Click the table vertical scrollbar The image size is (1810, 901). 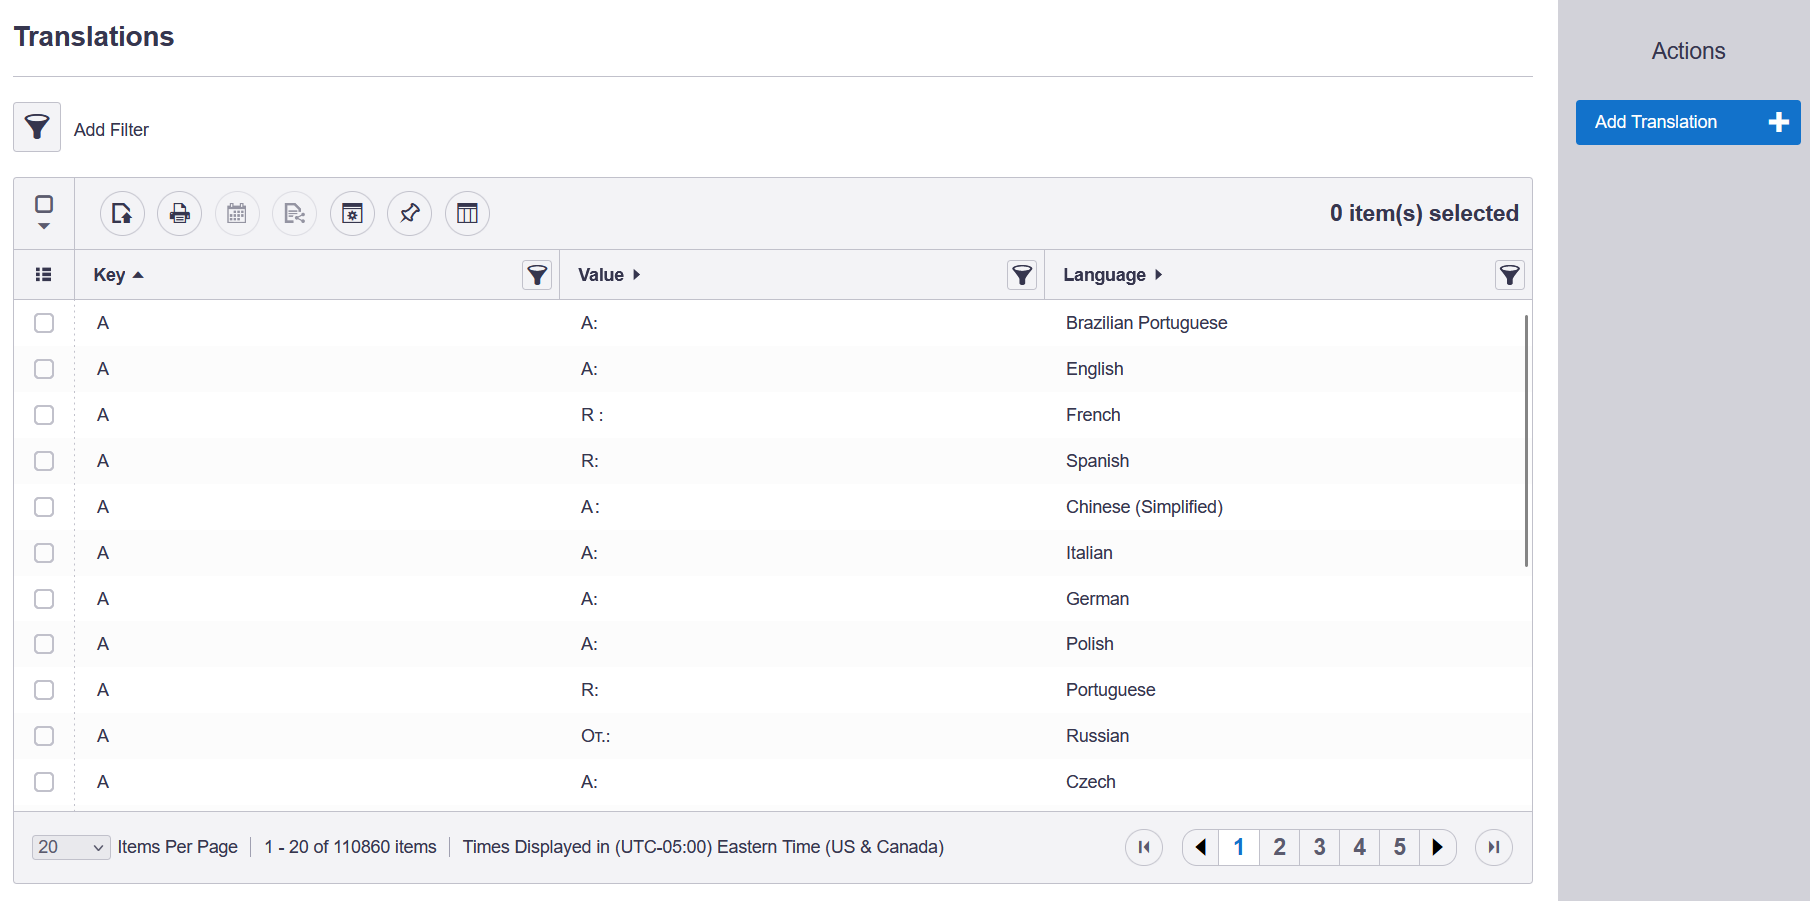click(x=1526, y=440)
